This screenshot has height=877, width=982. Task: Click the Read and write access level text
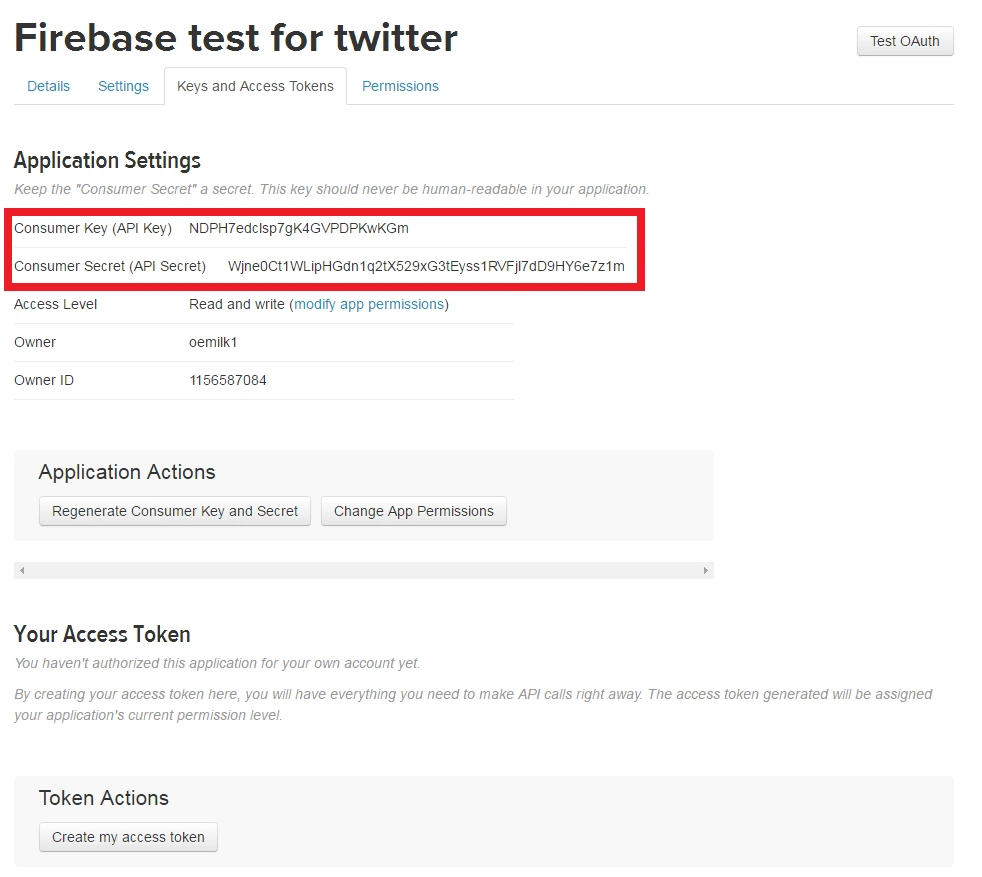click(x=236, y=304)
